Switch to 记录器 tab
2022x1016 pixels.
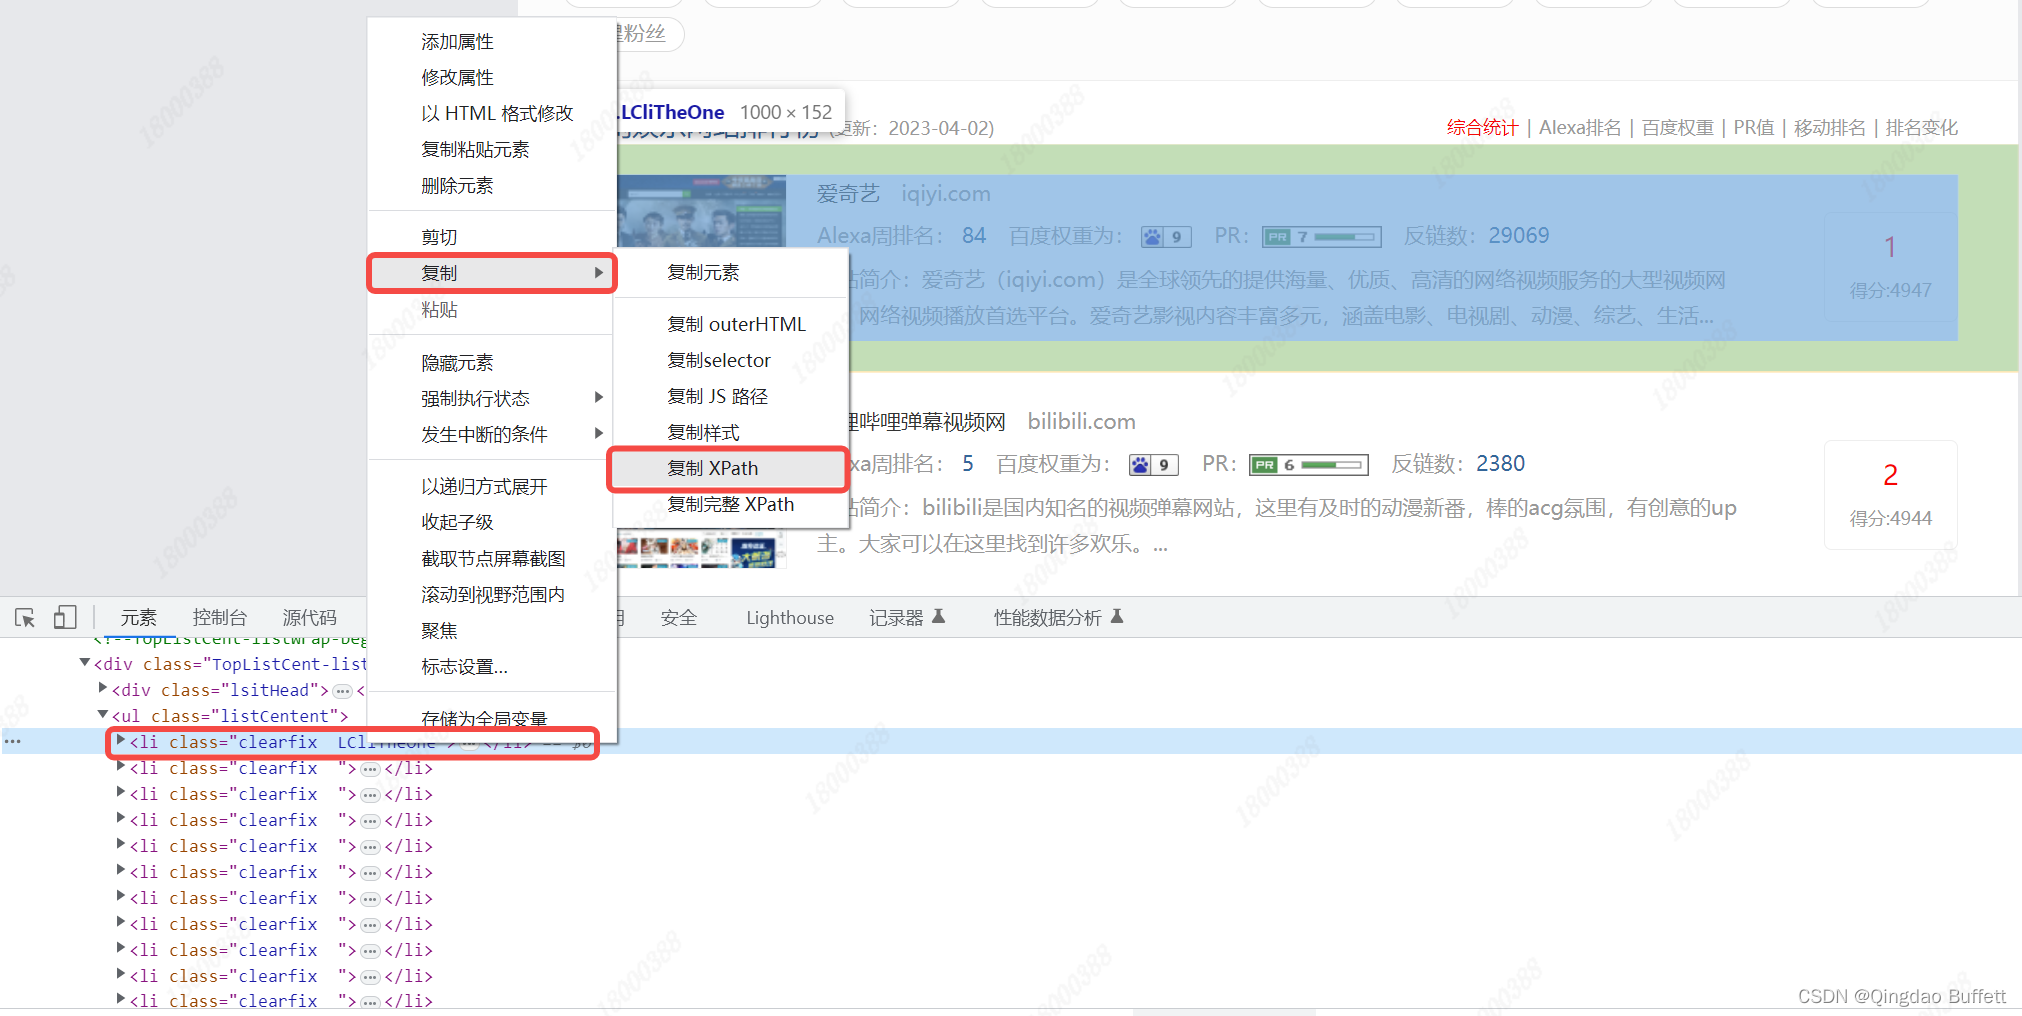[x=907, y=618]
